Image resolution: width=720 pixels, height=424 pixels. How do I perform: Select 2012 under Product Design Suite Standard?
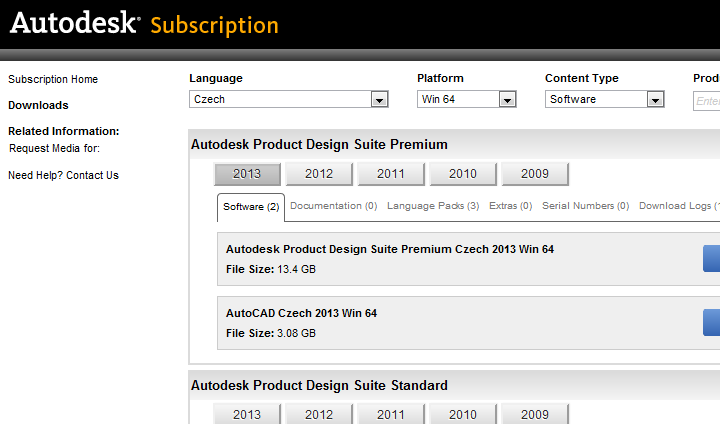coord(319,414)
